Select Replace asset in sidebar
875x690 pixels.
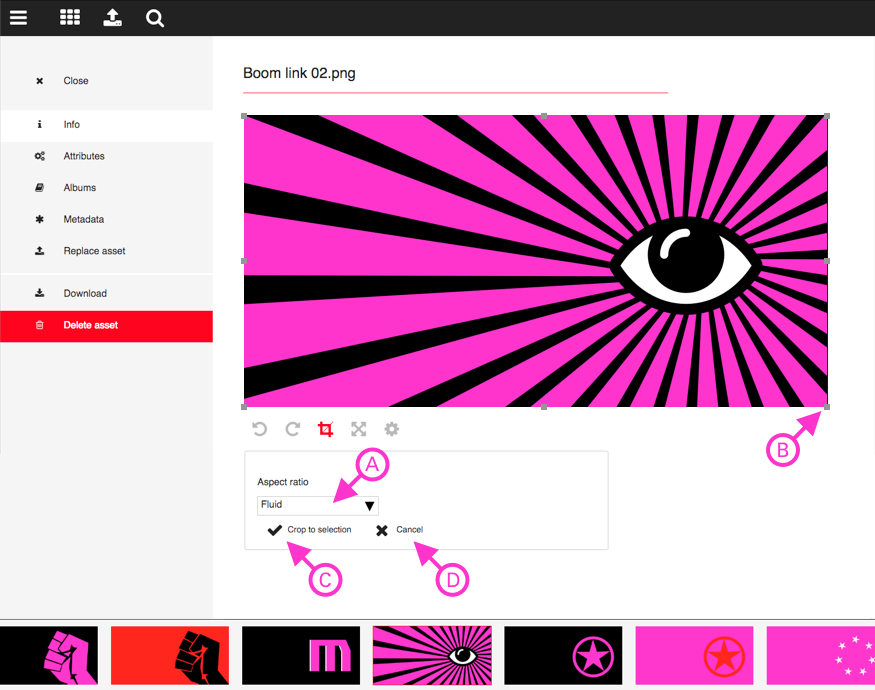(x=107, y=251)
